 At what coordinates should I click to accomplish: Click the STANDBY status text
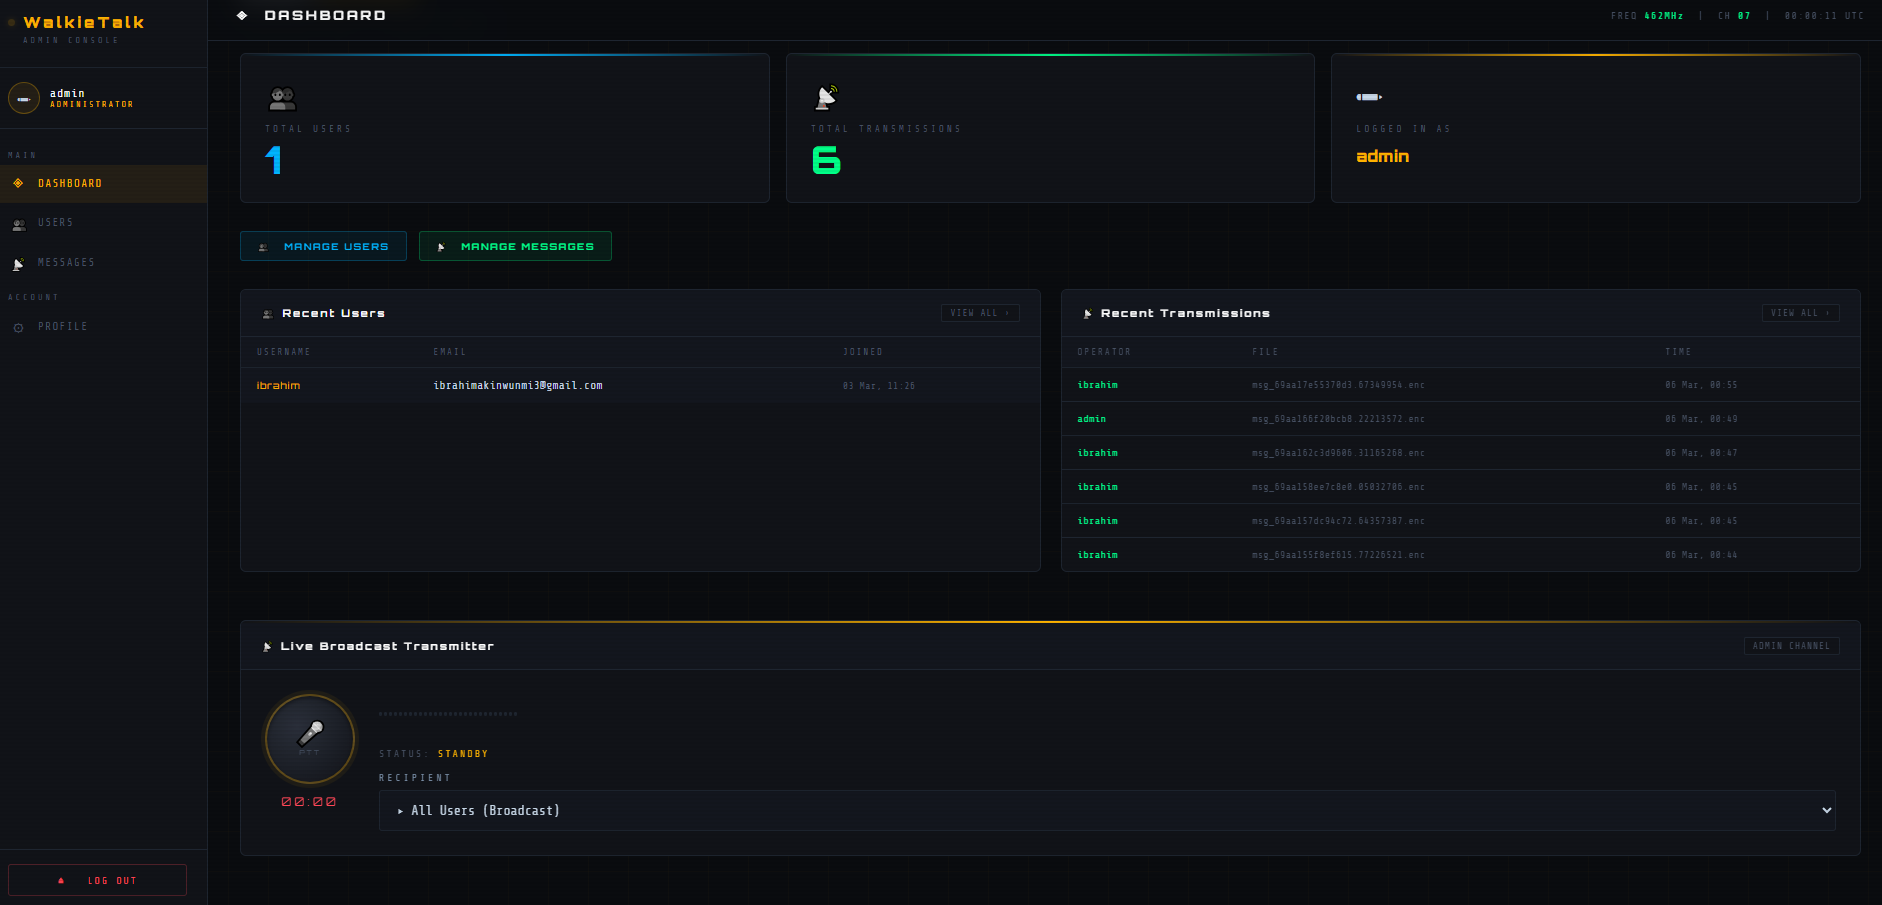pos(463,754)
